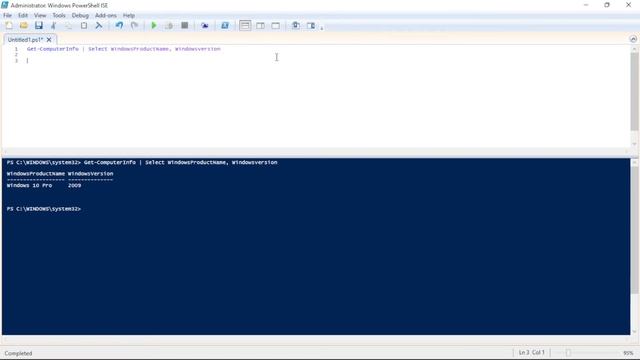
Task: Copy selection with the Copy icon
Action: click(x=69, y=25)
